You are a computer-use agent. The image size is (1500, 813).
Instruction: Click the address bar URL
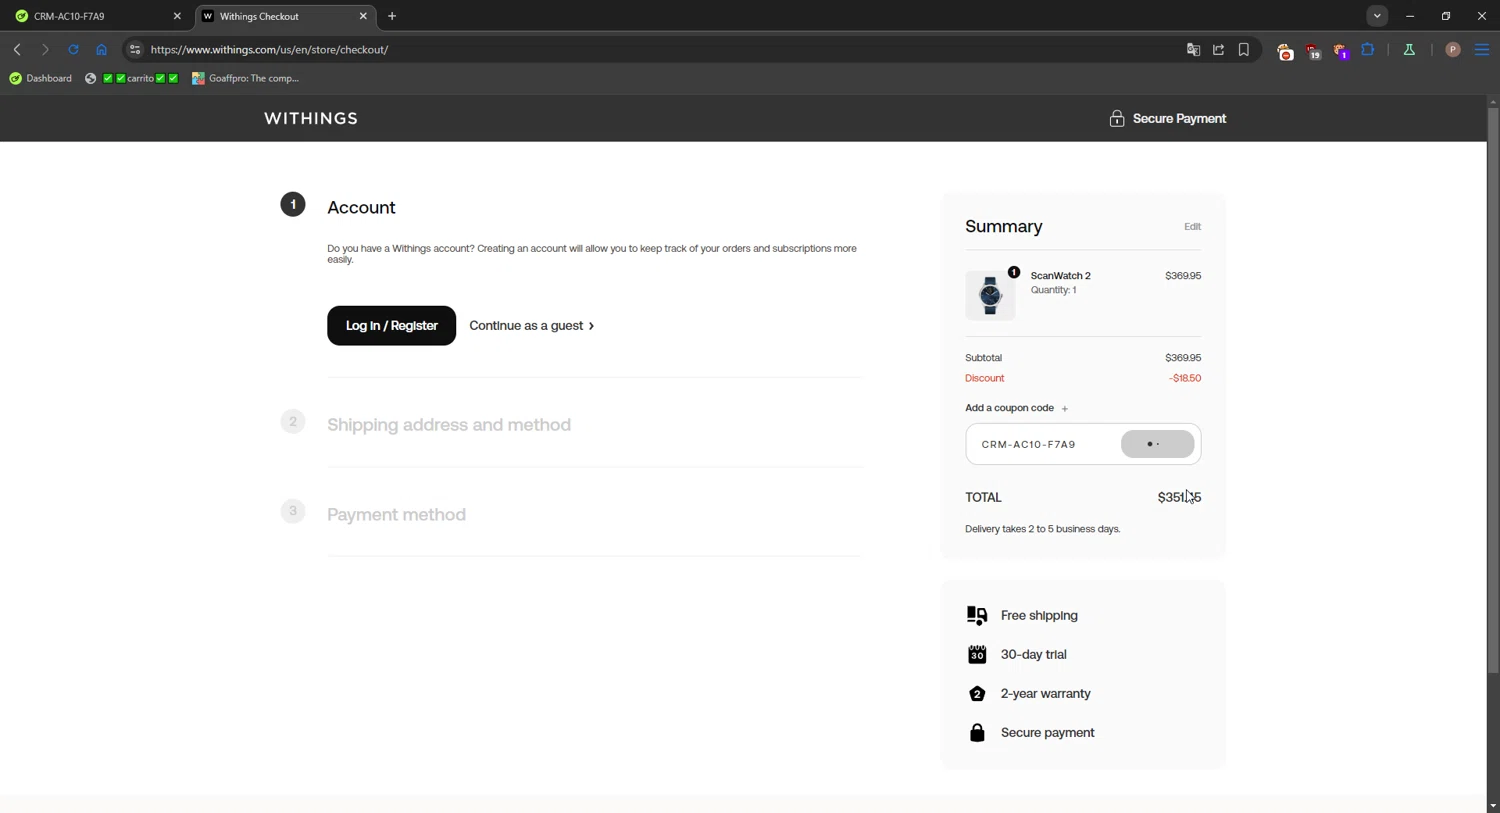click(x=270, y=50)
